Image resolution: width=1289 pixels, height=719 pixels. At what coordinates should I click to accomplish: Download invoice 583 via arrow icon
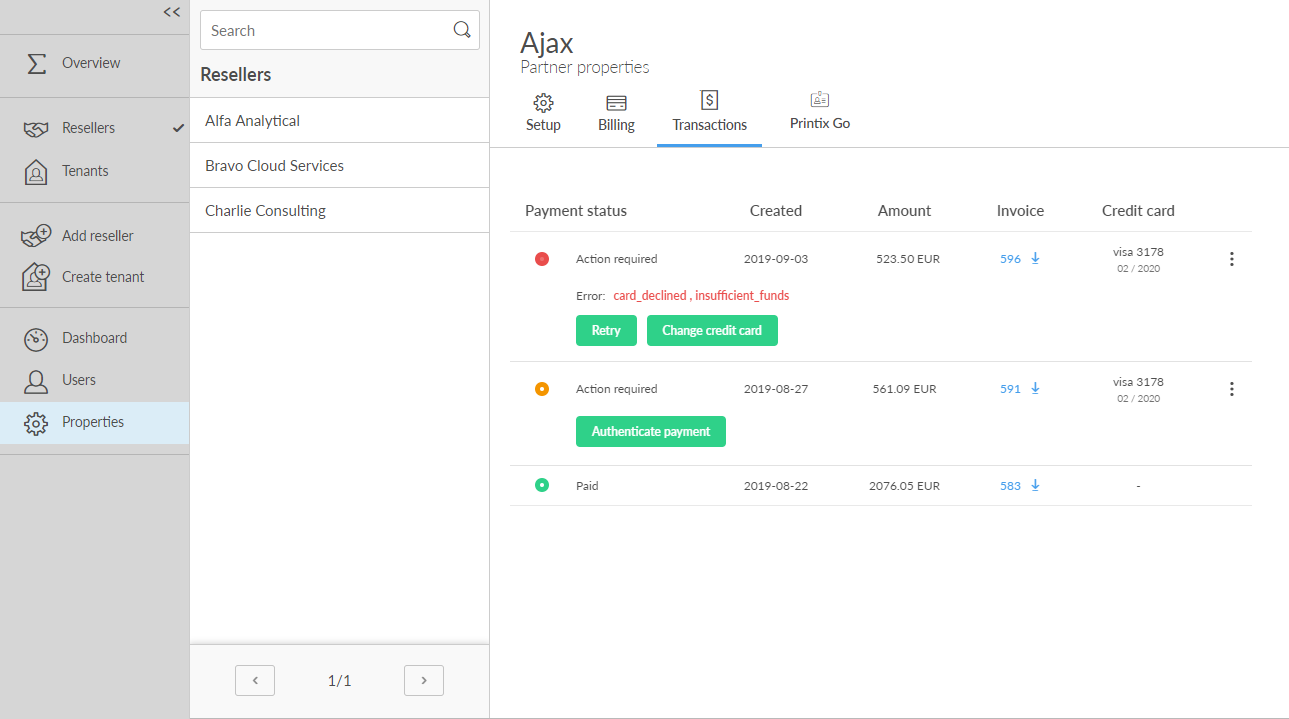[1035, 485]
